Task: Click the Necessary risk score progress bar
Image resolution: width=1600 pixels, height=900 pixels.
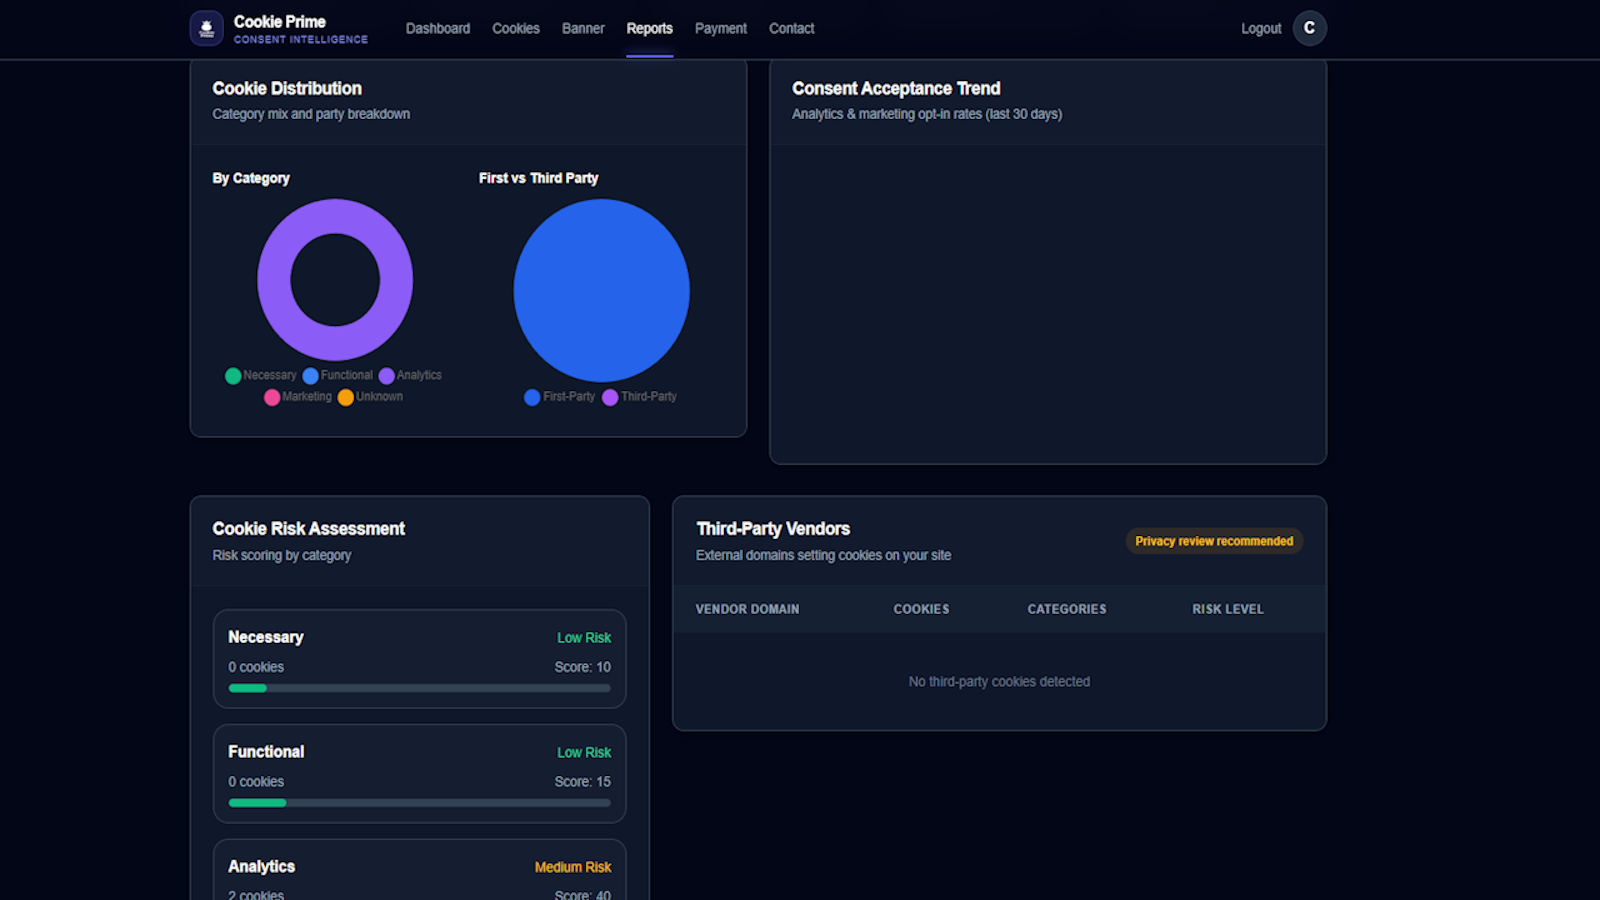Action: click(x=419, y=688)
